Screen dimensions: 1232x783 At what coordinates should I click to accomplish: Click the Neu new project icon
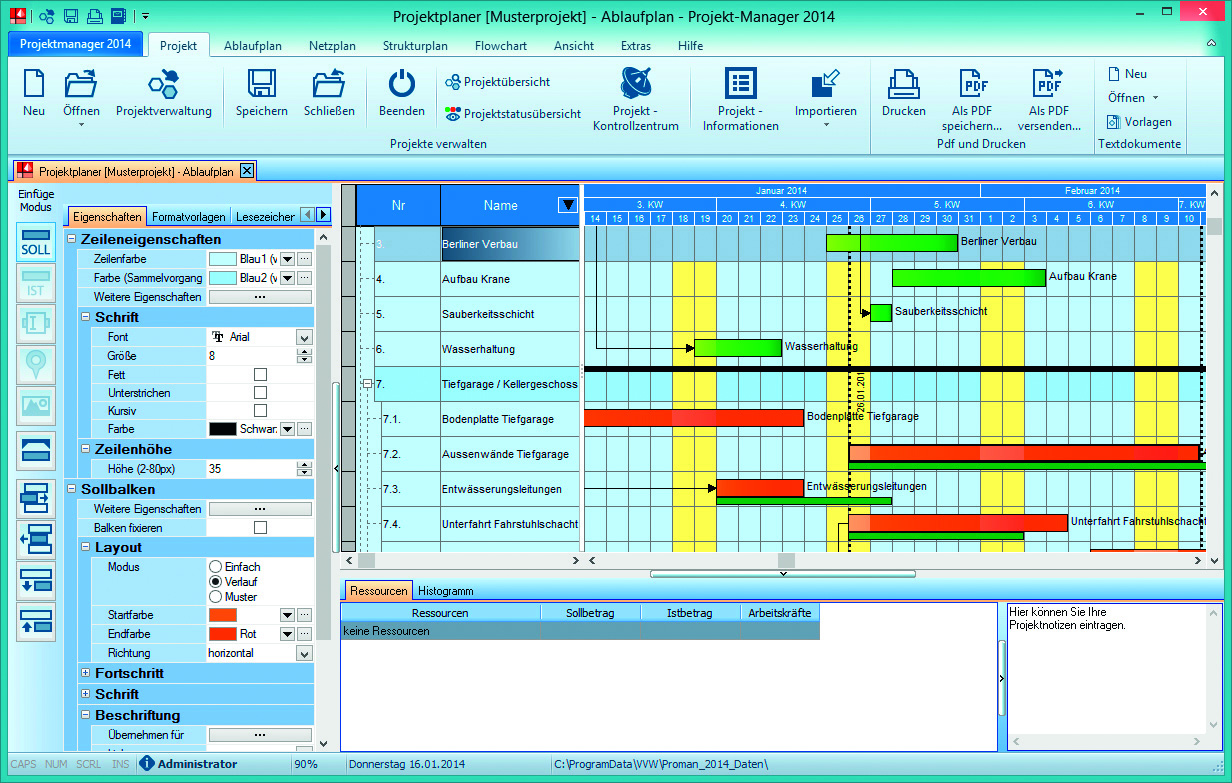[34, 84]
